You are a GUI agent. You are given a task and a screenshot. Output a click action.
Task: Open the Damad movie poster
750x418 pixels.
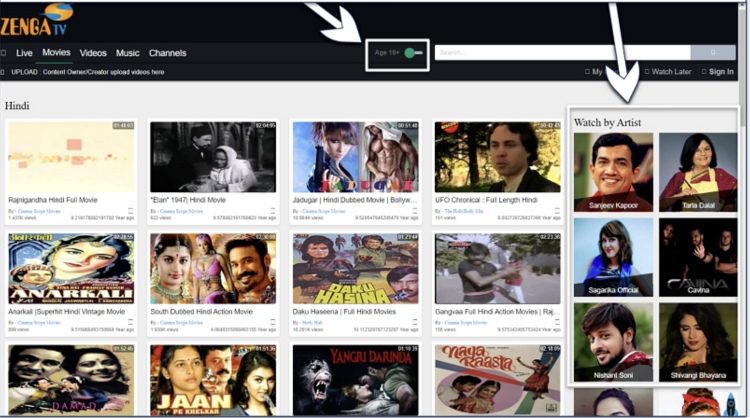[71, 380]
